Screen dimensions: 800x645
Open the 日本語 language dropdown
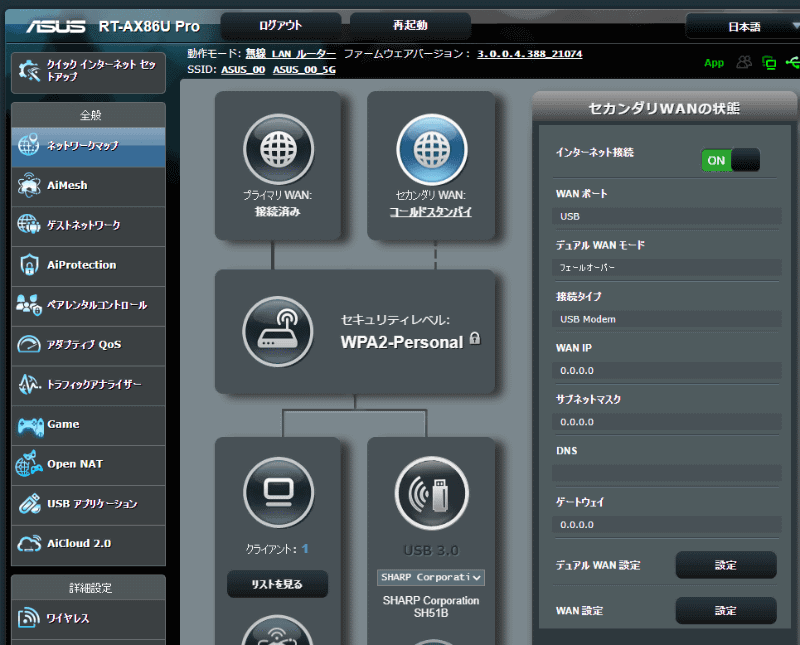[744, 27]
